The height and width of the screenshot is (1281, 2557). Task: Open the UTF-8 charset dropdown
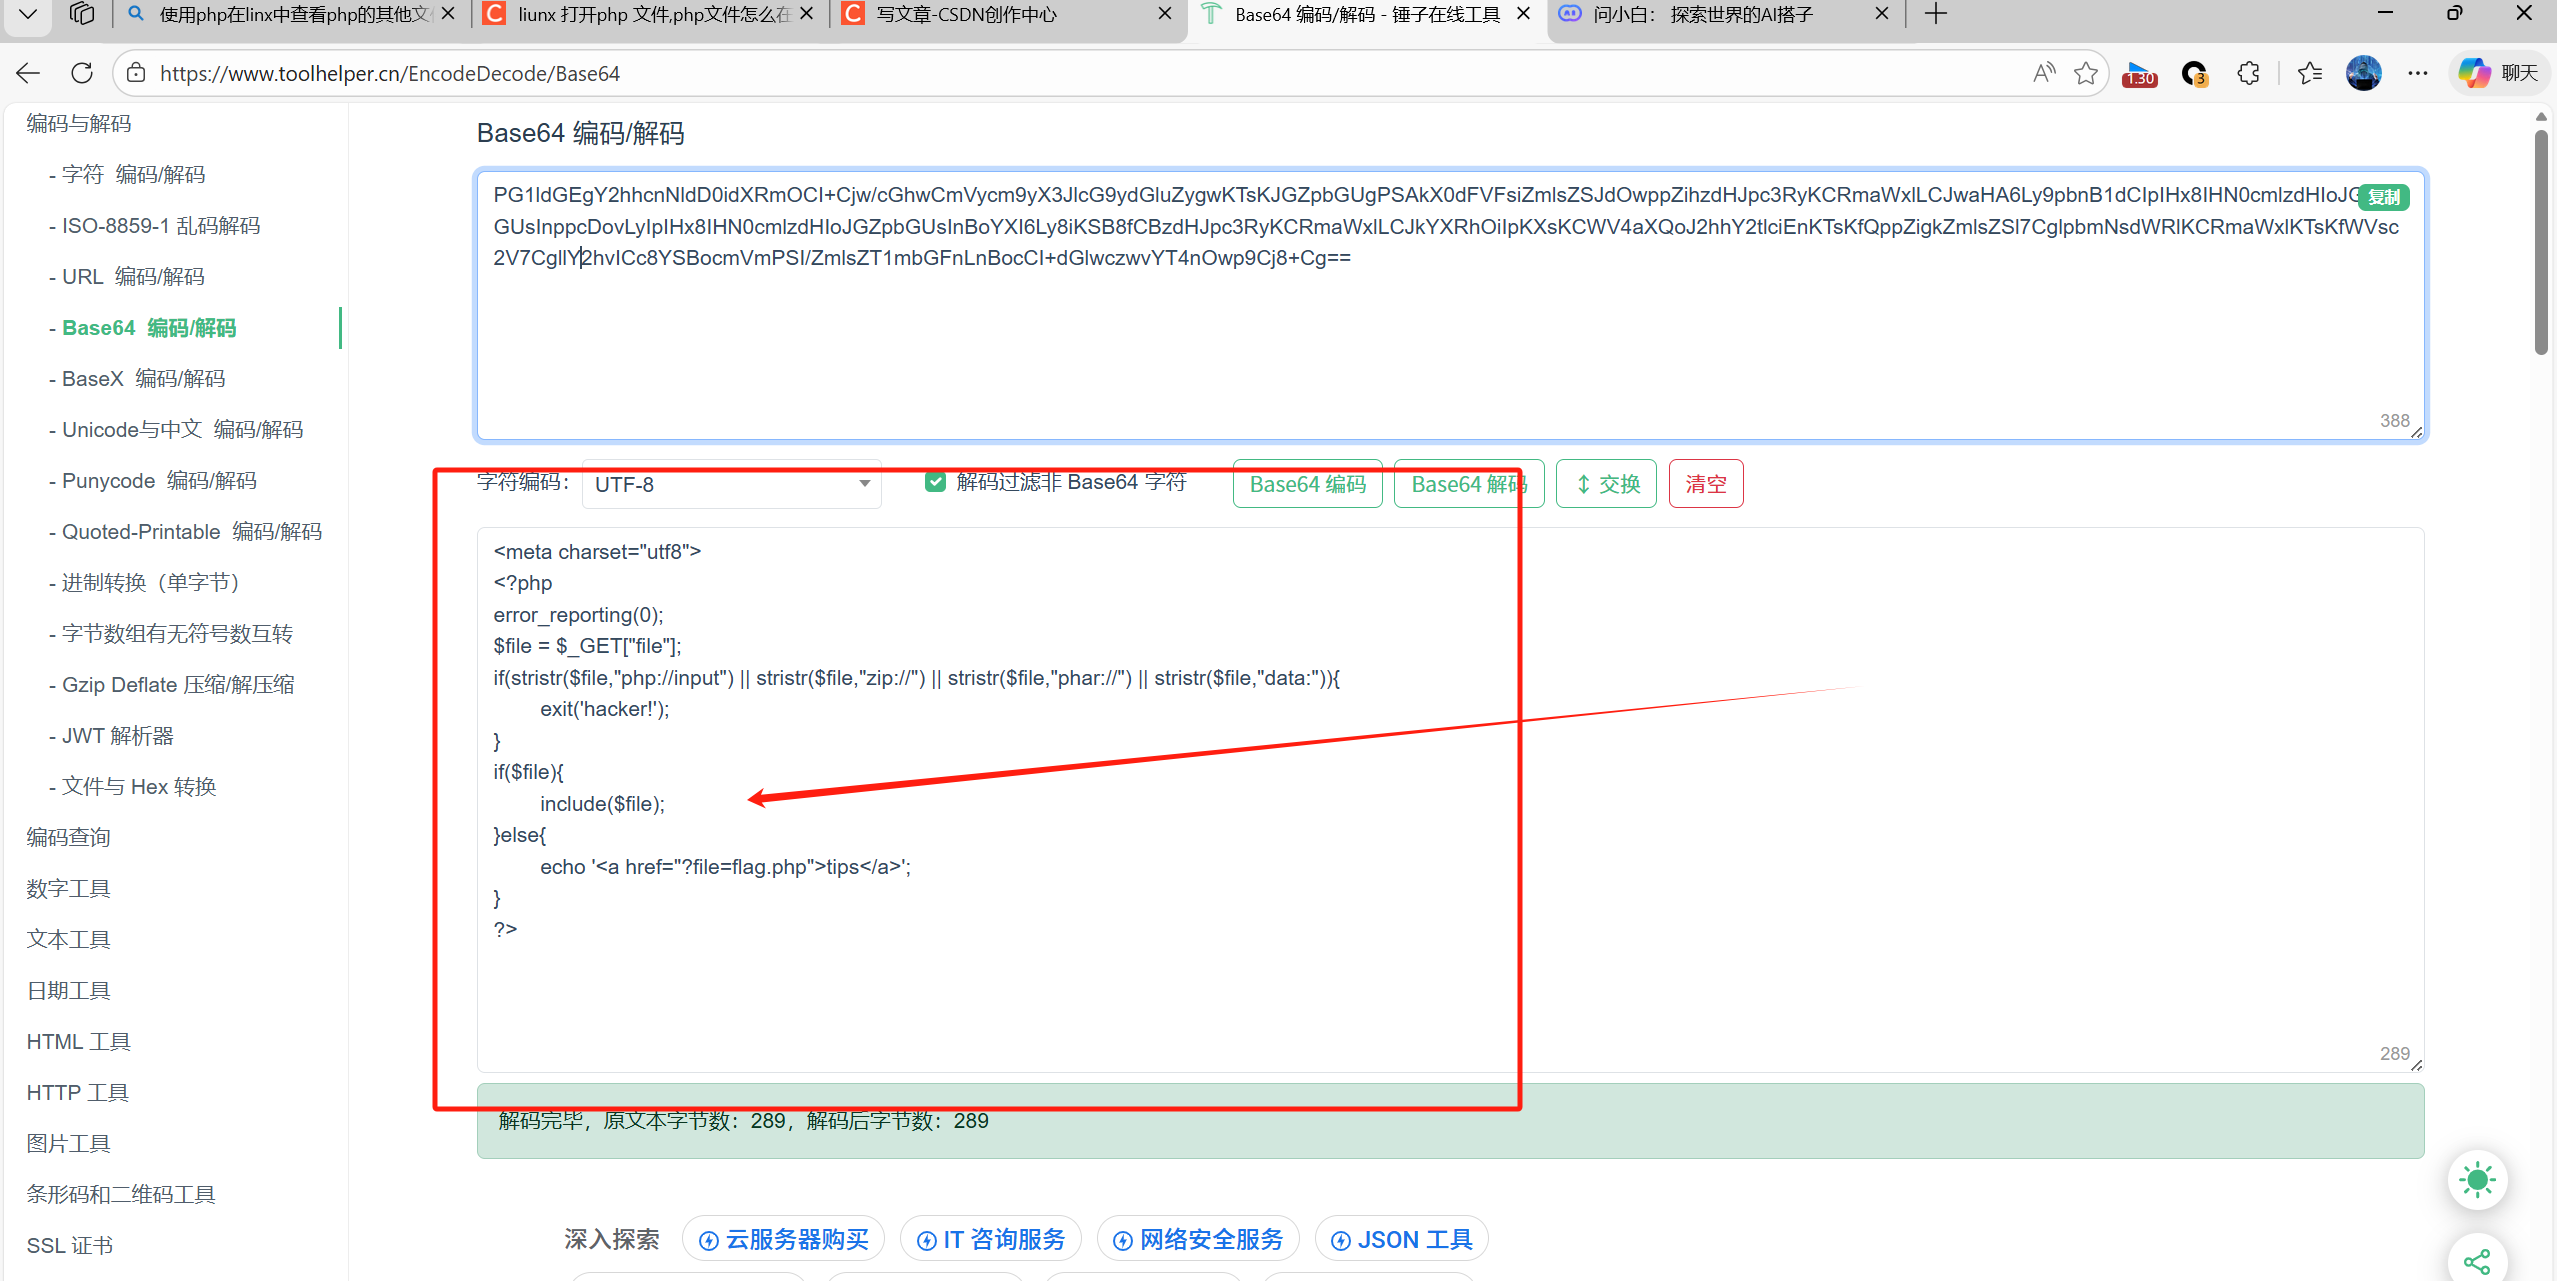[731, 484]
